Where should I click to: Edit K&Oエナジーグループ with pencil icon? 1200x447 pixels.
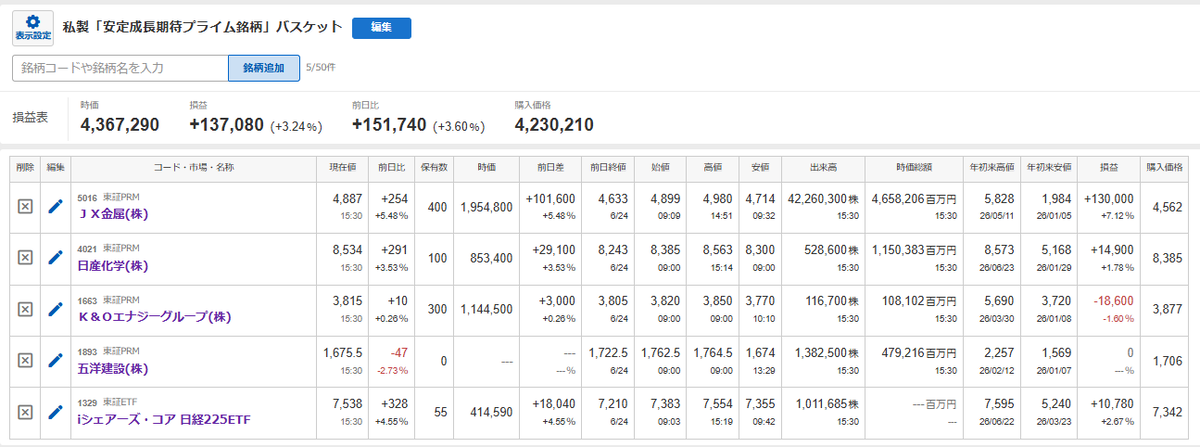coord(55,308)
